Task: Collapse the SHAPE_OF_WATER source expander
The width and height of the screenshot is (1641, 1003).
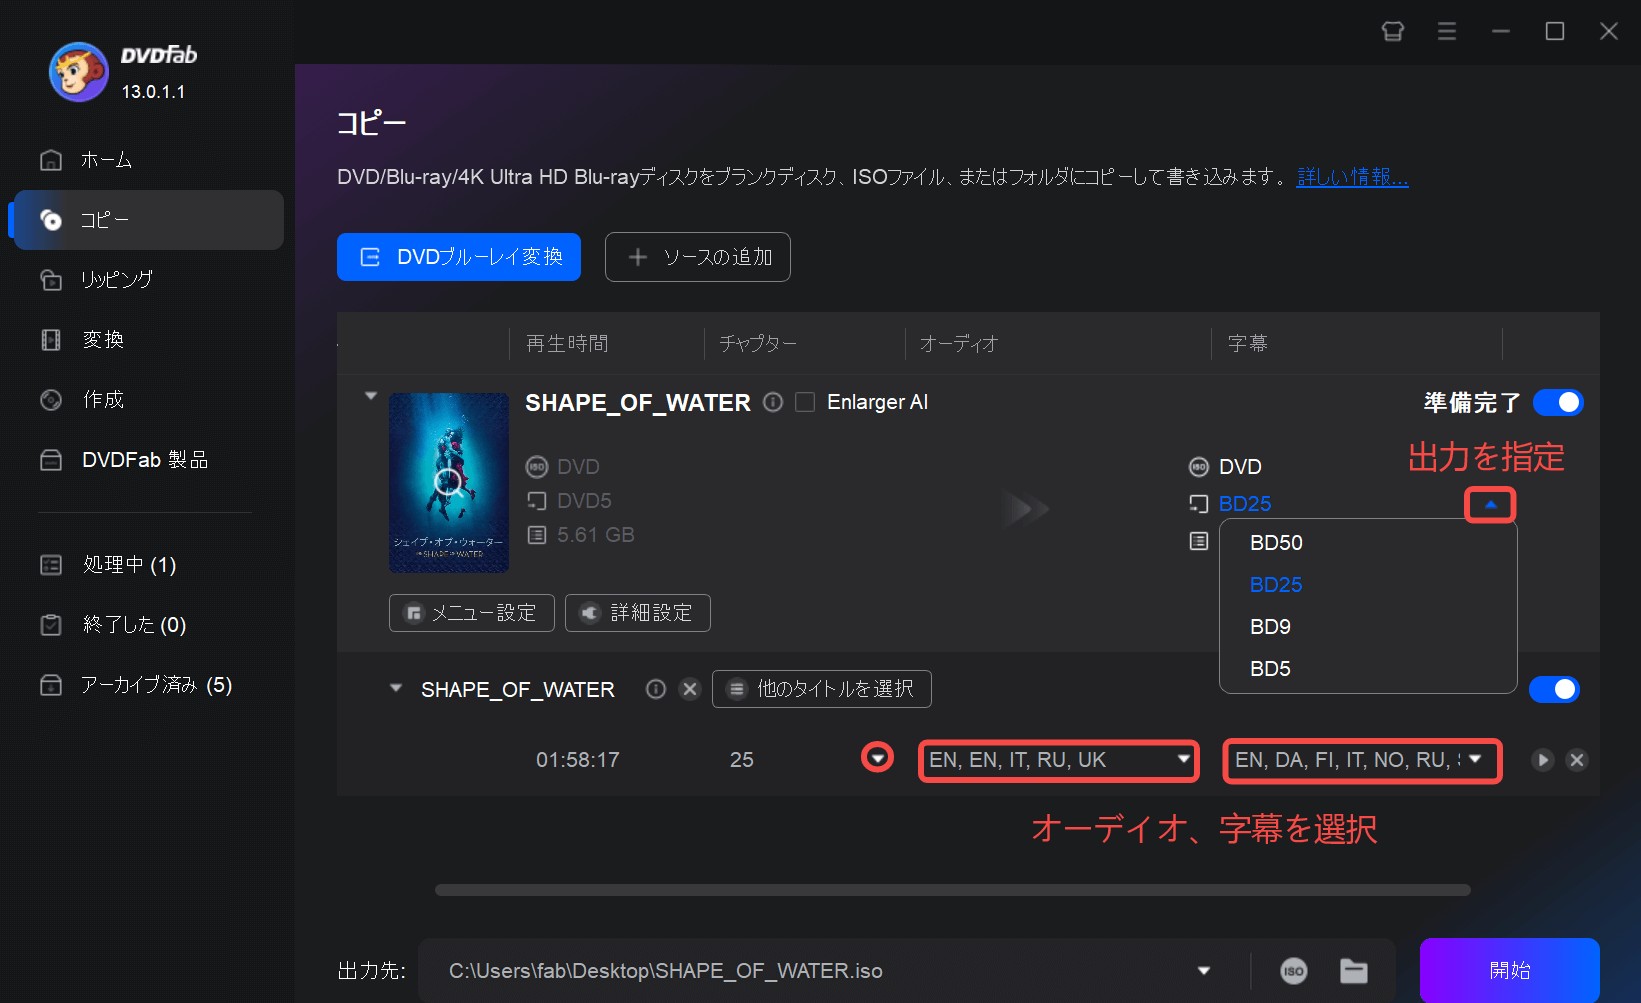Action: coord(371,396)
